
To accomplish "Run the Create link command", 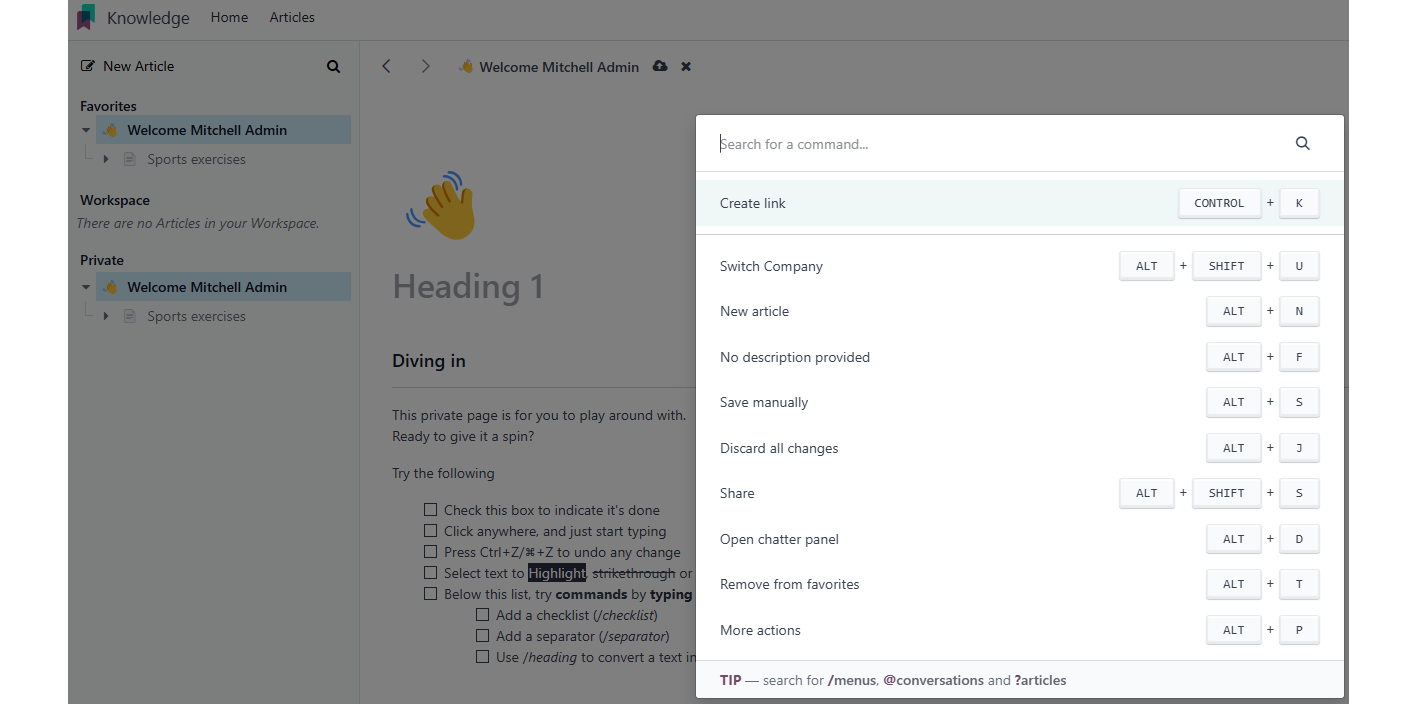I will click(x=1020, y=203).
